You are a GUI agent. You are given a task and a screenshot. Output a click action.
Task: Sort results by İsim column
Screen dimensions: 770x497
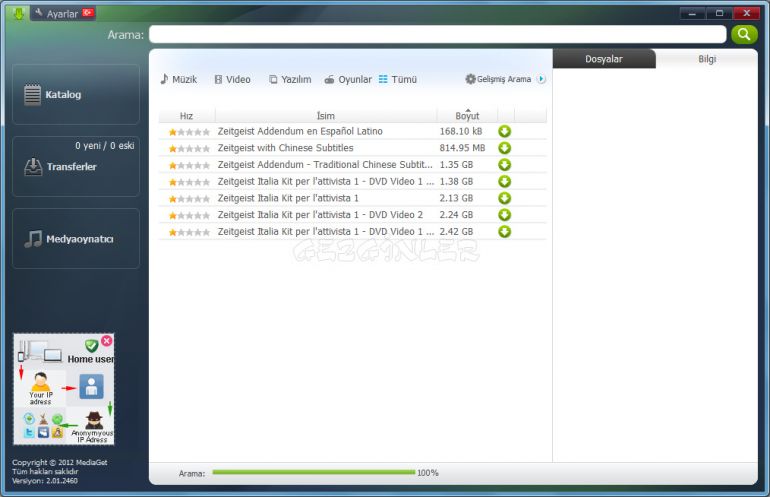tap(326, 116)
